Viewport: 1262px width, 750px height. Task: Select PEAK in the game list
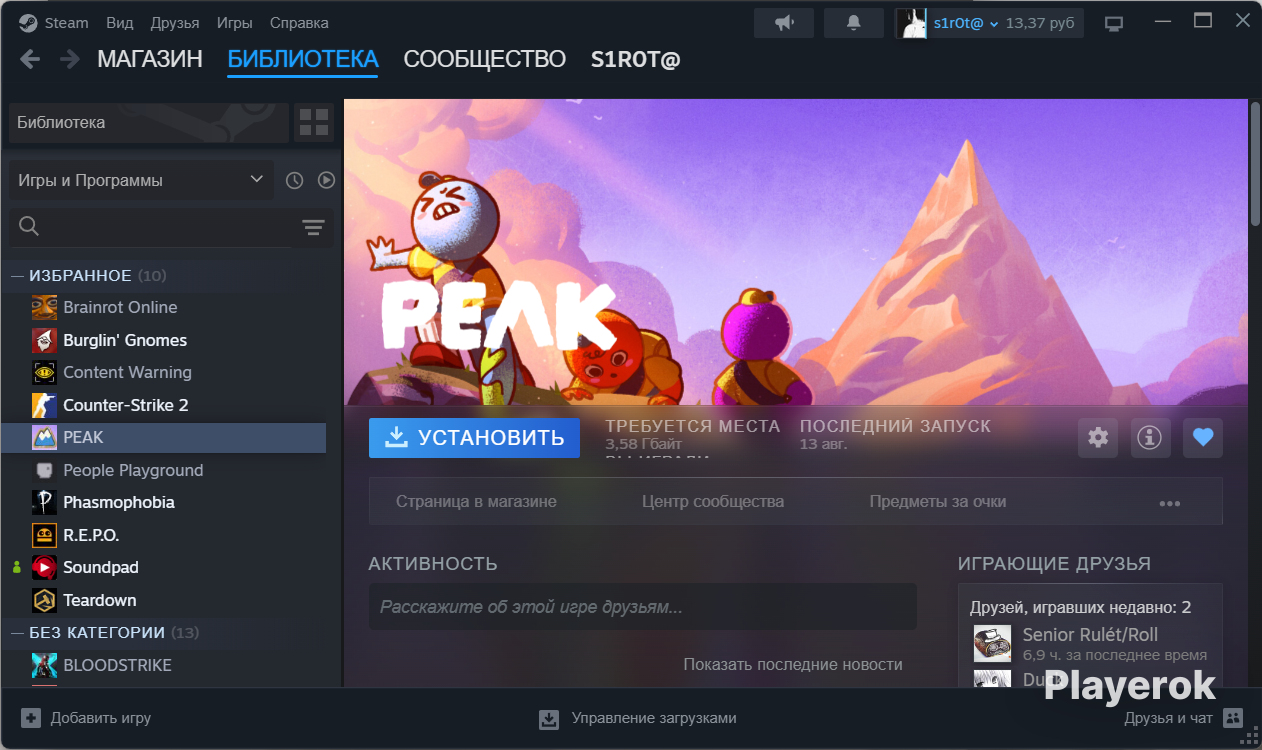tap(164, 437)
